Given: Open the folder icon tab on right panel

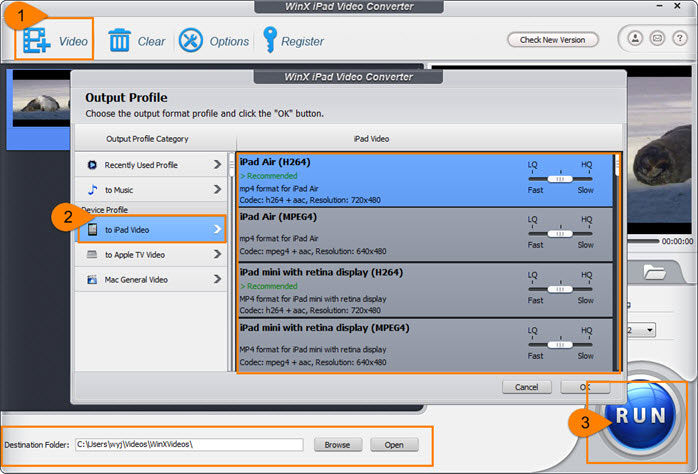Looking at the screenshot, I should pyautogui.click(x=654, y=272).
